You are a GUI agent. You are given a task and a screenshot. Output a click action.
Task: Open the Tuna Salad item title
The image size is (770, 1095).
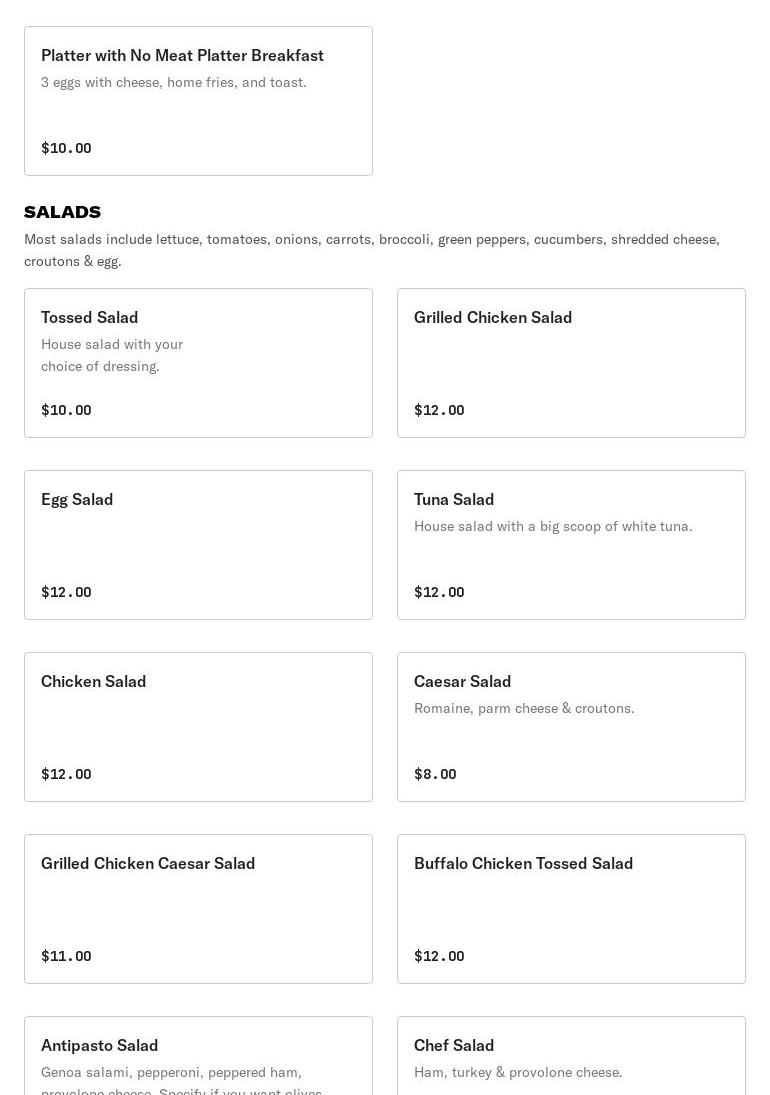coord(454,499)
